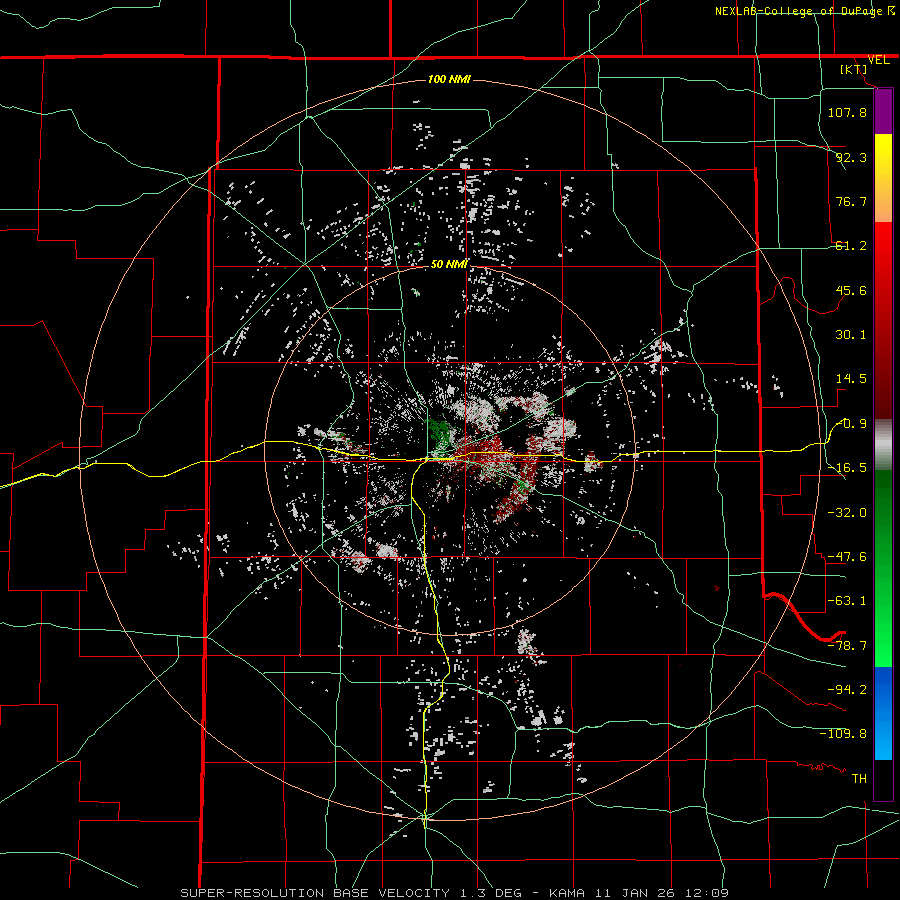Select the -63.1 scale value
The height and width of the screenshot is (900, 900).
847,601
